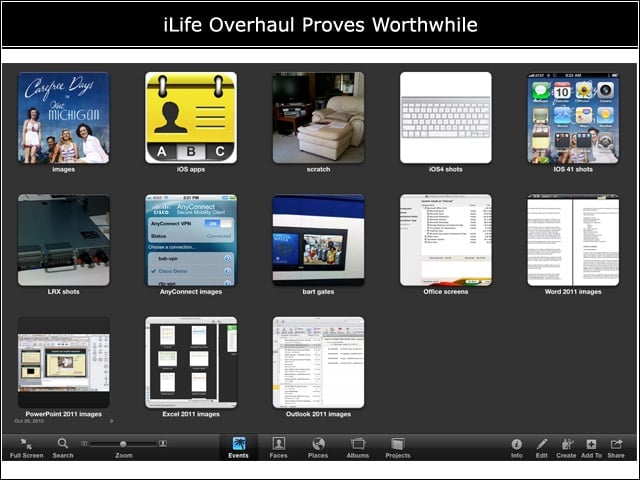Open the Share menu
Image resolution: width=640 pixels, height=480 pixels.
point(616,448)
